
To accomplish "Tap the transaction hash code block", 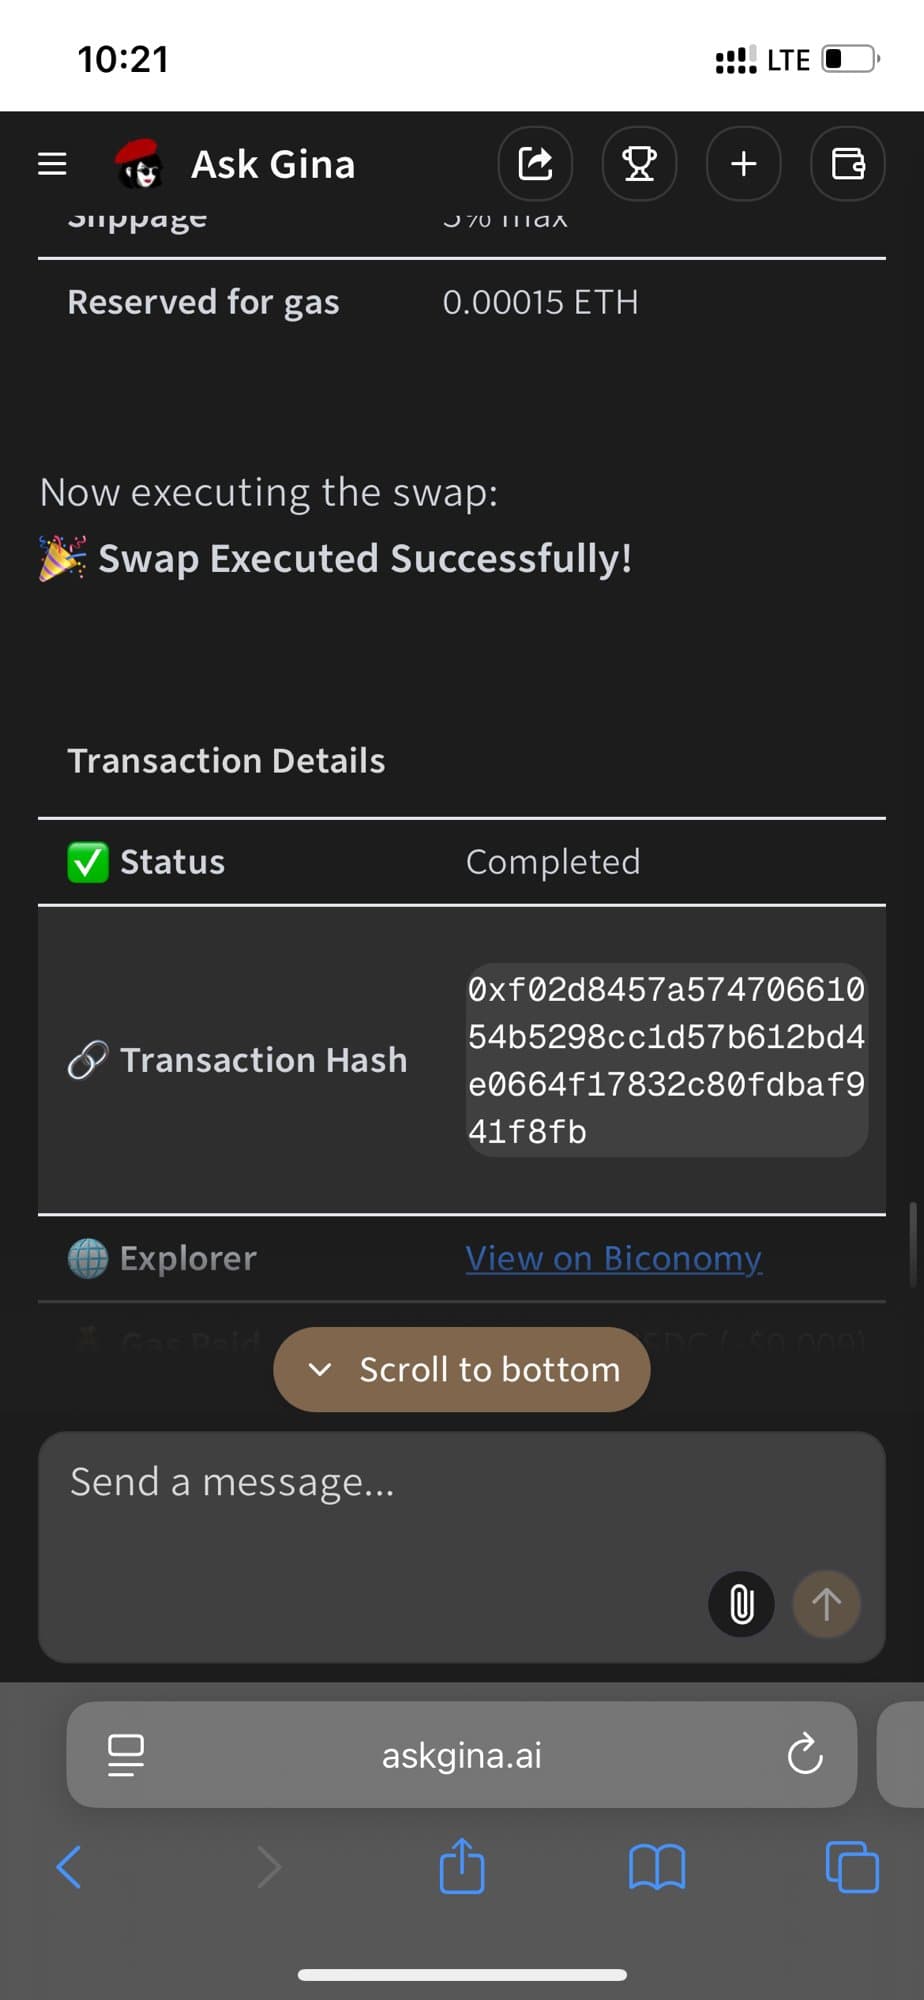I will pos(666,1060).
